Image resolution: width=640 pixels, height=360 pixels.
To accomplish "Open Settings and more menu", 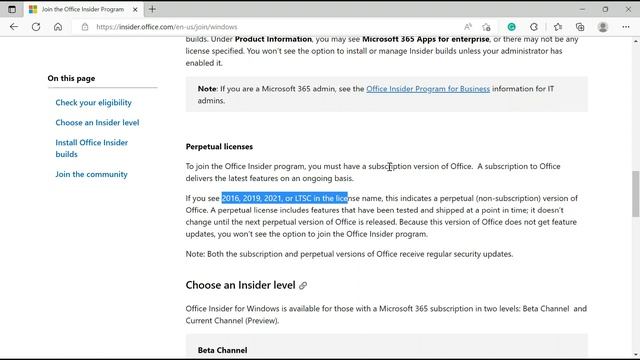I will click(626, 27).
